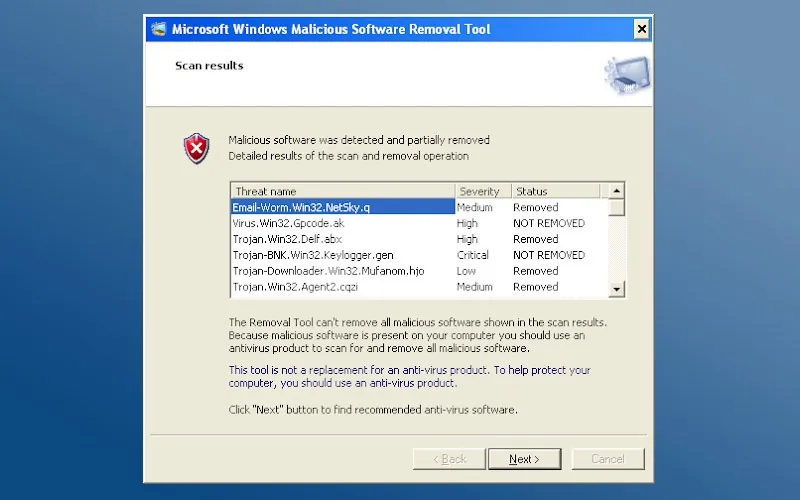
Task: Click the computer scan graphic icon
Action: pos(627,75)
